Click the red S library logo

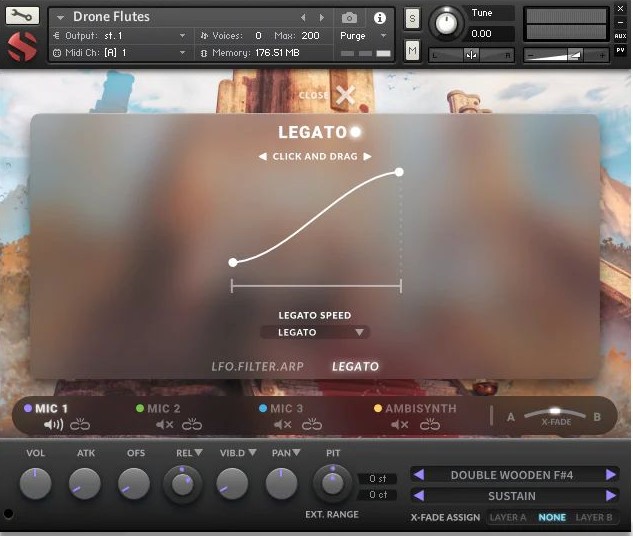point(22,46)
